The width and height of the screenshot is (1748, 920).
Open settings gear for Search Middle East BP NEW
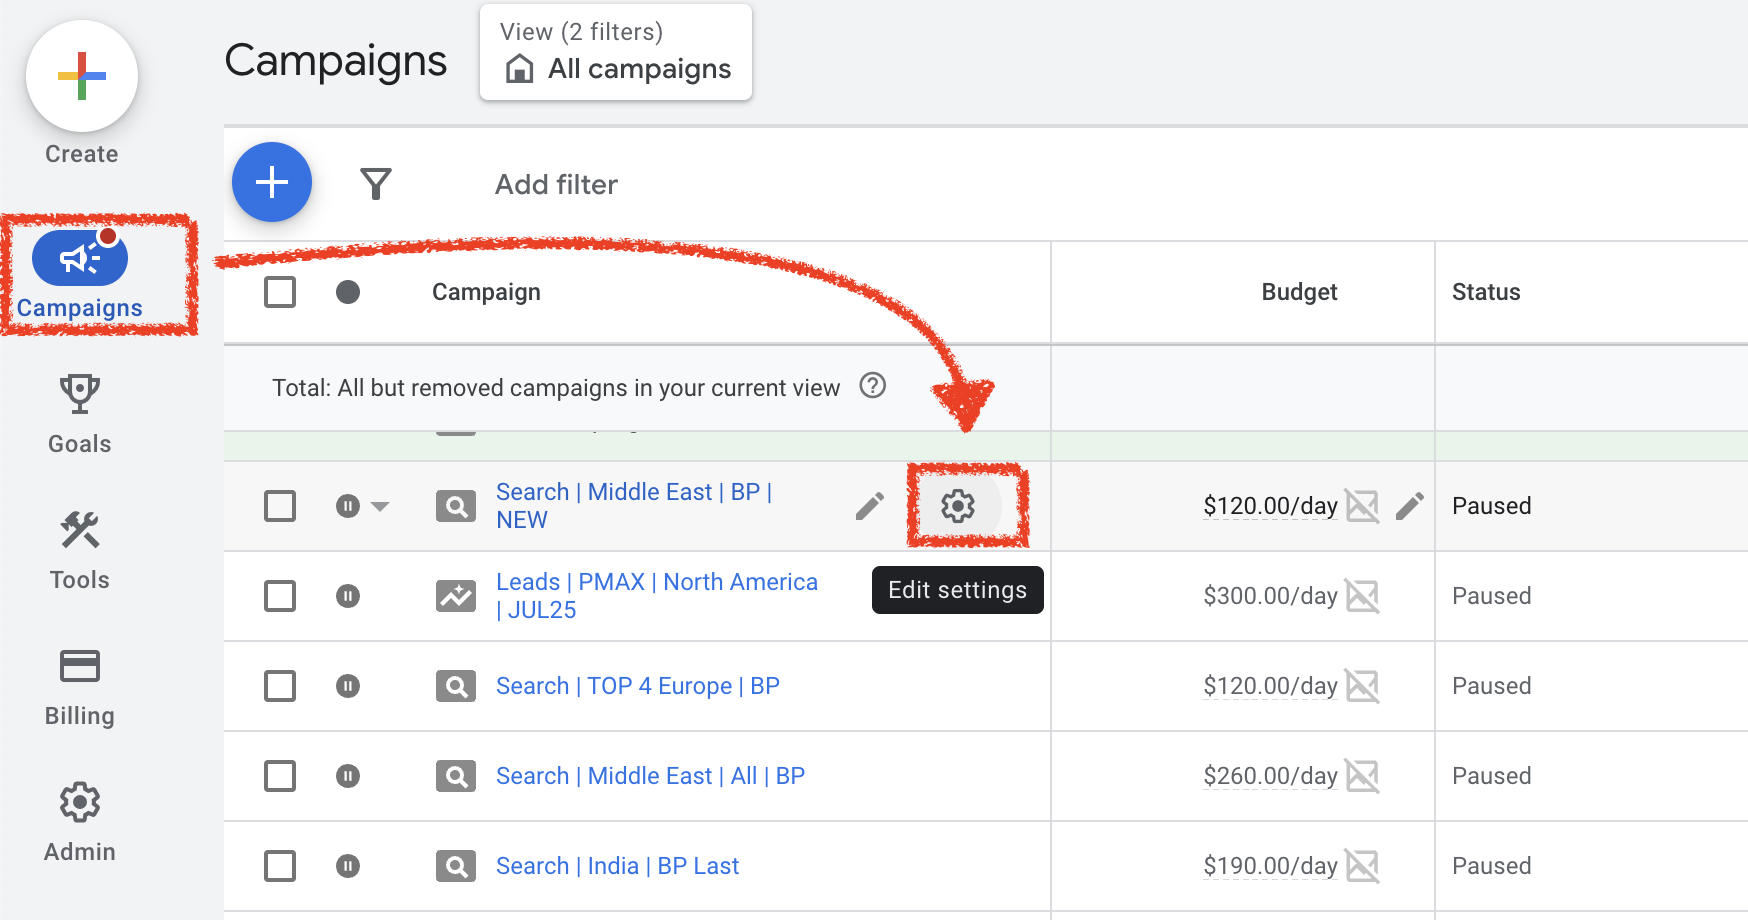tap(958, 506)
